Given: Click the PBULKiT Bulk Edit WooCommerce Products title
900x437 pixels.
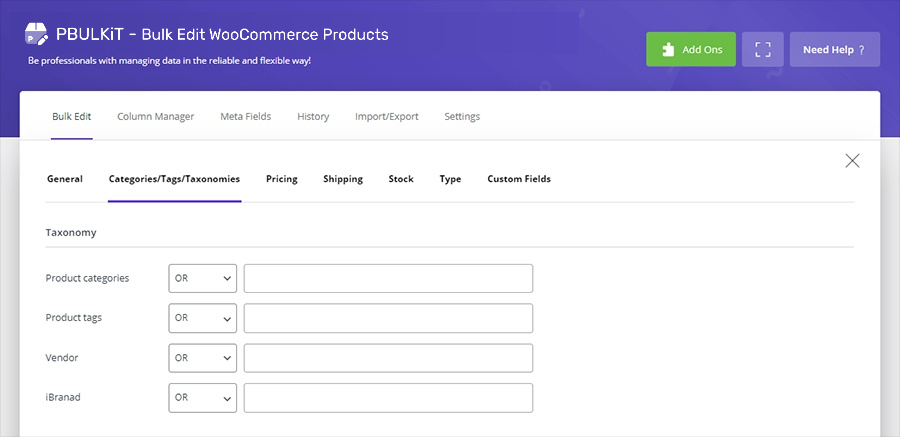Looking at the screenshot, I should (222, 34).
